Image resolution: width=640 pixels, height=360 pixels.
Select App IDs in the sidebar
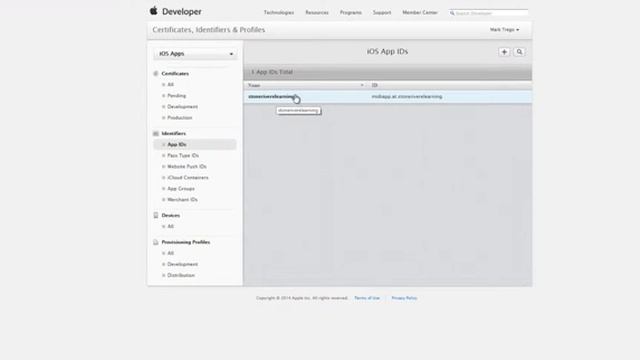(x=195, y=144)
